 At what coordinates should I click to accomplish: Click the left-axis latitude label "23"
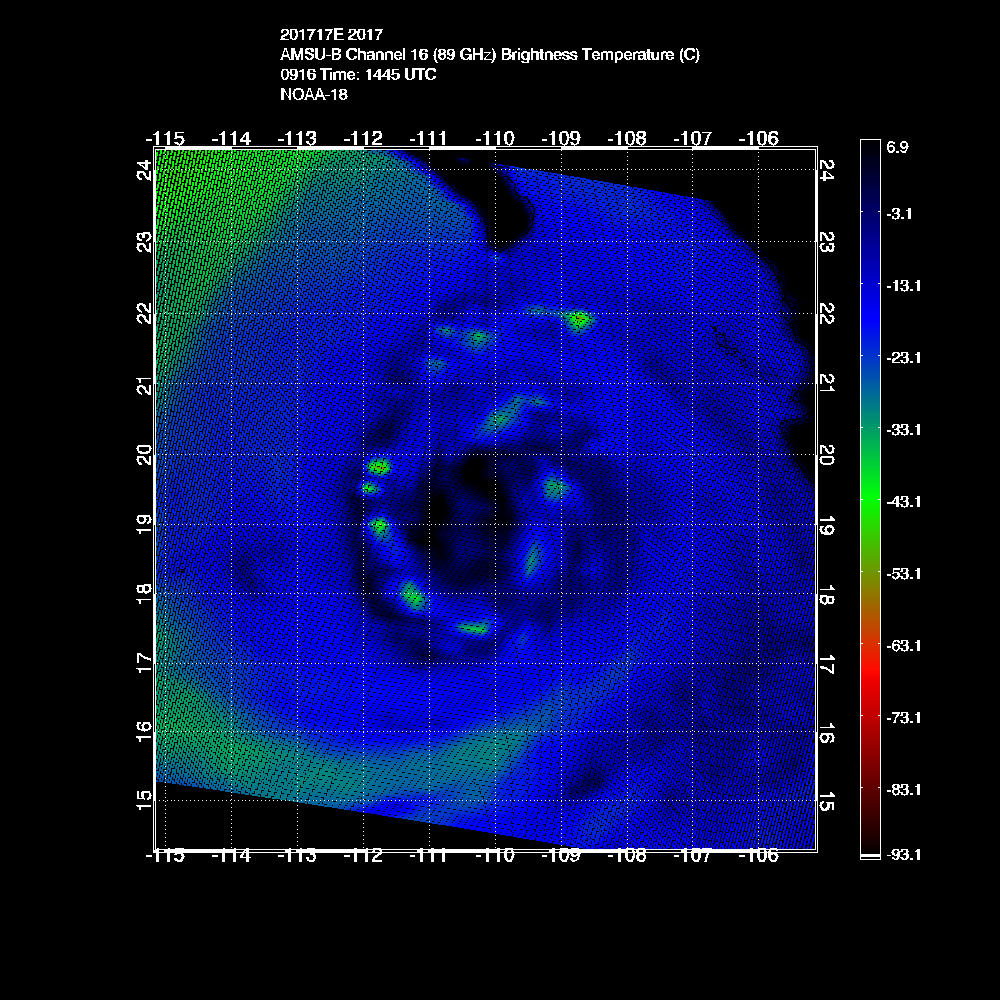pyautogui.click(x=145, y=242)
